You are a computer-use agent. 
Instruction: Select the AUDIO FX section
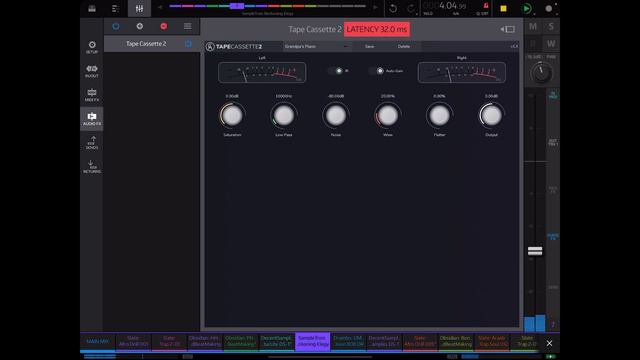(x=92, y=118)
